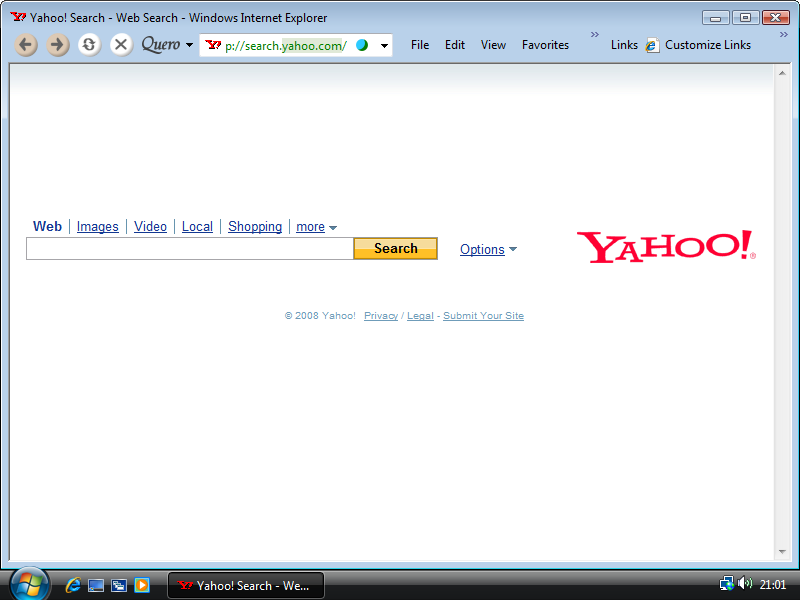Open the Submit Your Site link
Screen dimensions: 800x600
tap(483, 316)
